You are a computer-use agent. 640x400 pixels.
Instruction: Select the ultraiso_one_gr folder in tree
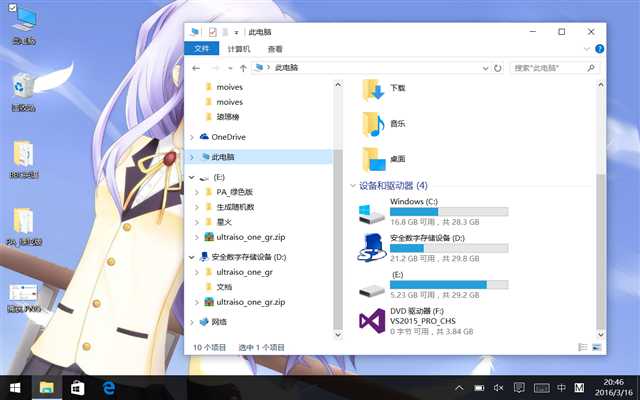[x=244, y=272]
